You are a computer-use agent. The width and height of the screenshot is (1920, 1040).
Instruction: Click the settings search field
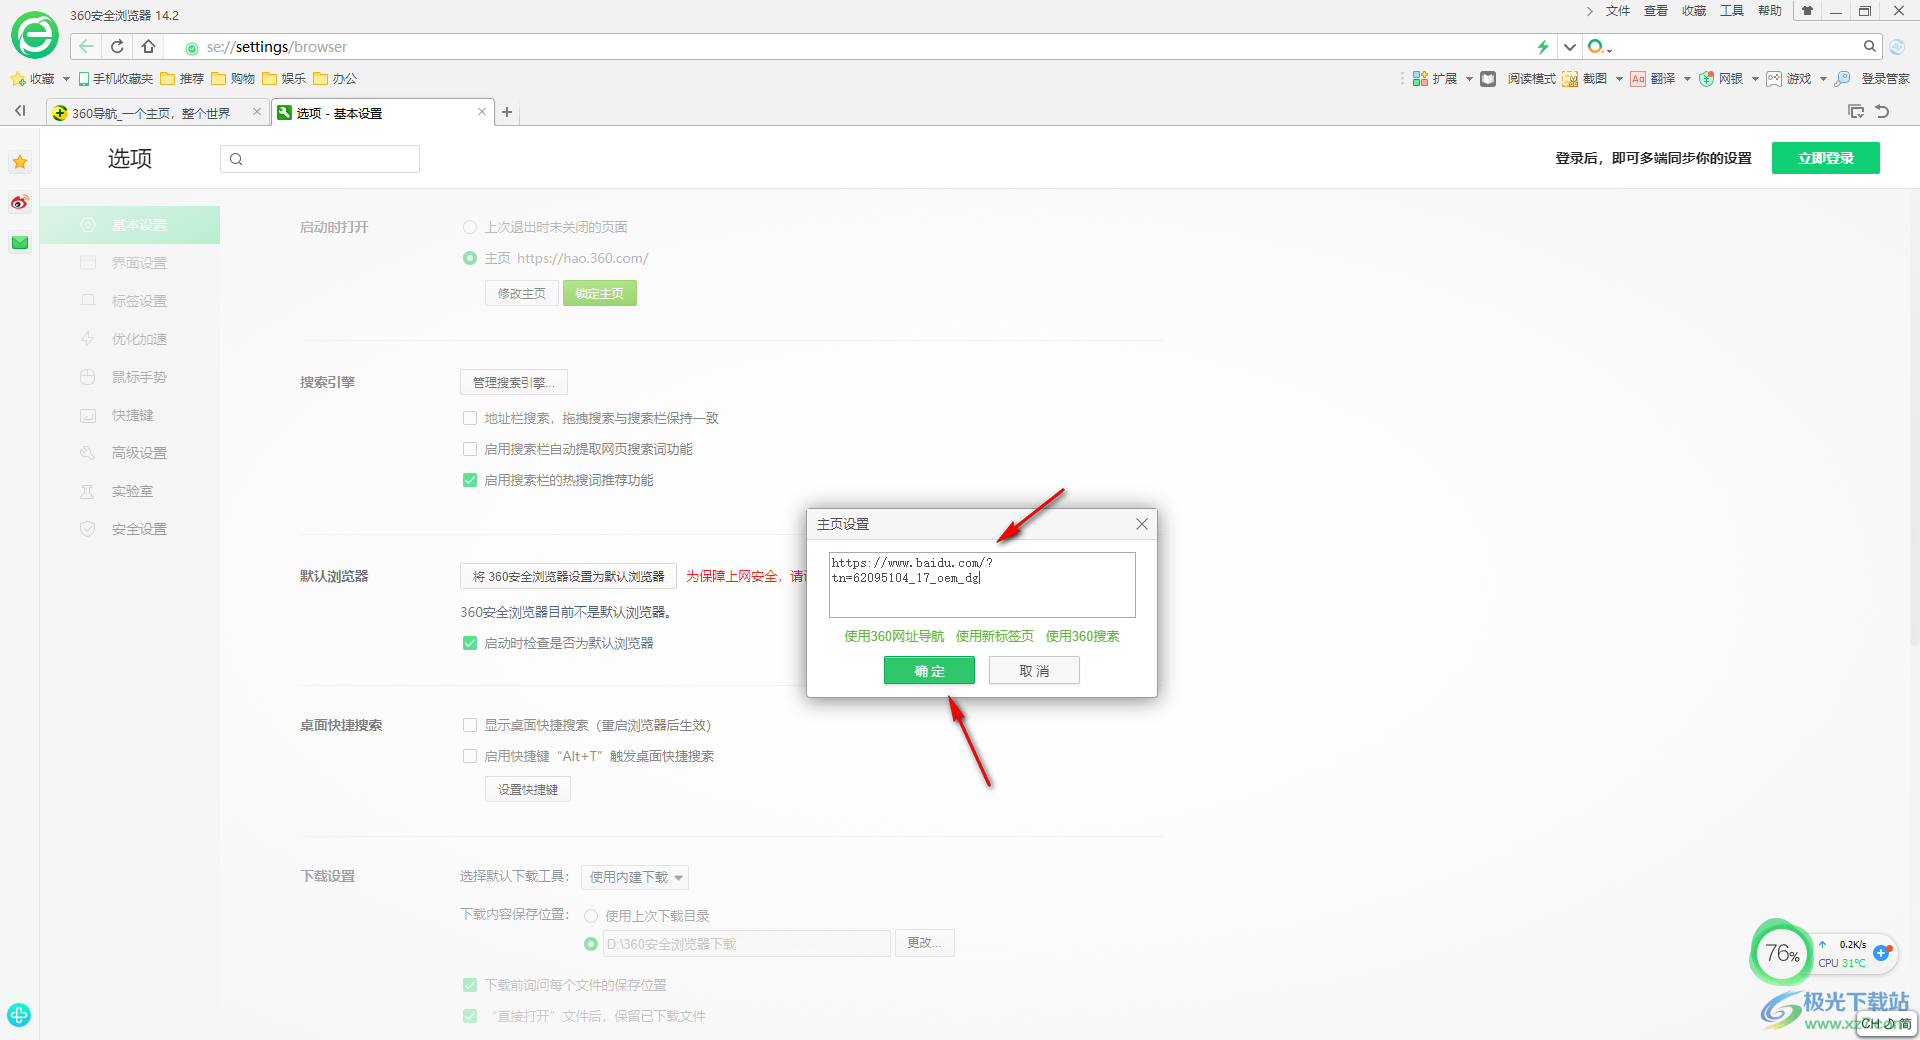click(x=320, y=159)
